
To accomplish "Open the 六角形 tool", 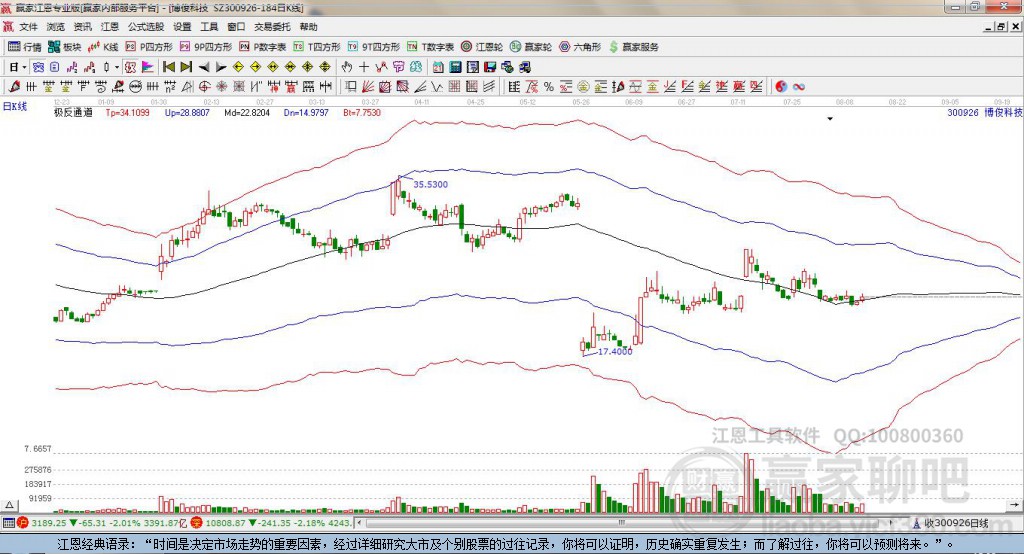I will coord(580,47).
